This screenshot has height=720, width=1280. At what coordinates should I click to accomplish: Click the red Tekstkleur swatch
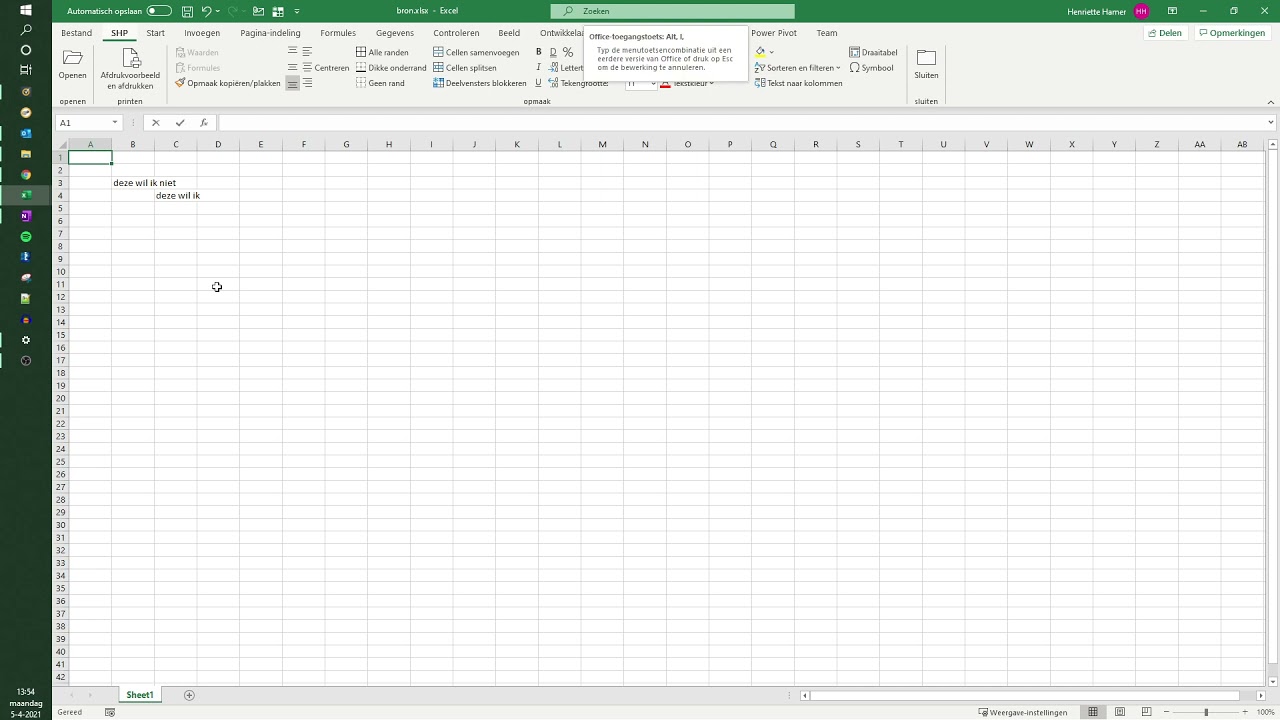665,84
